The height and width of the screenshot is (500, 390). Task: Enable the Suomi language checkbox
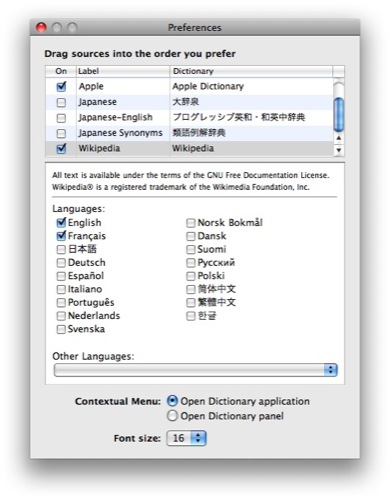coord(191,249)
